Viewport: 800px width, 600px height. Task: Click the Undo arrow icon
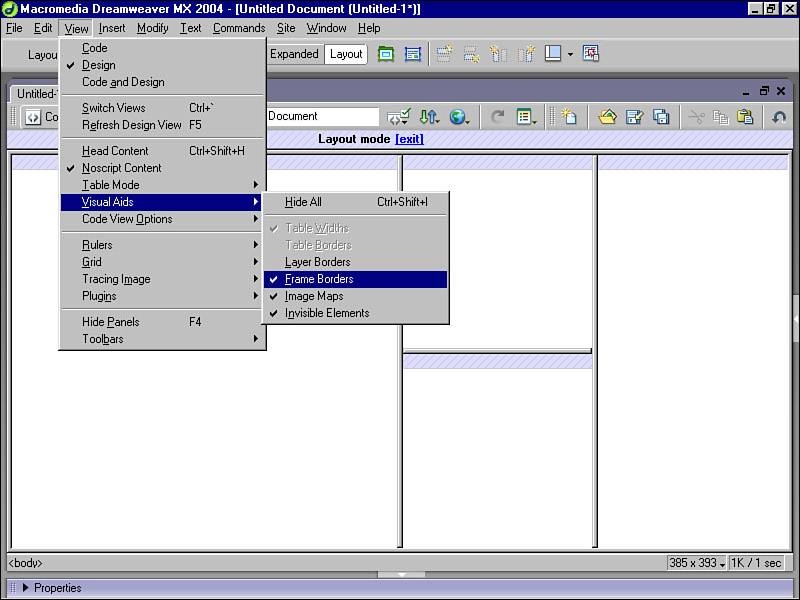(779, 117)
